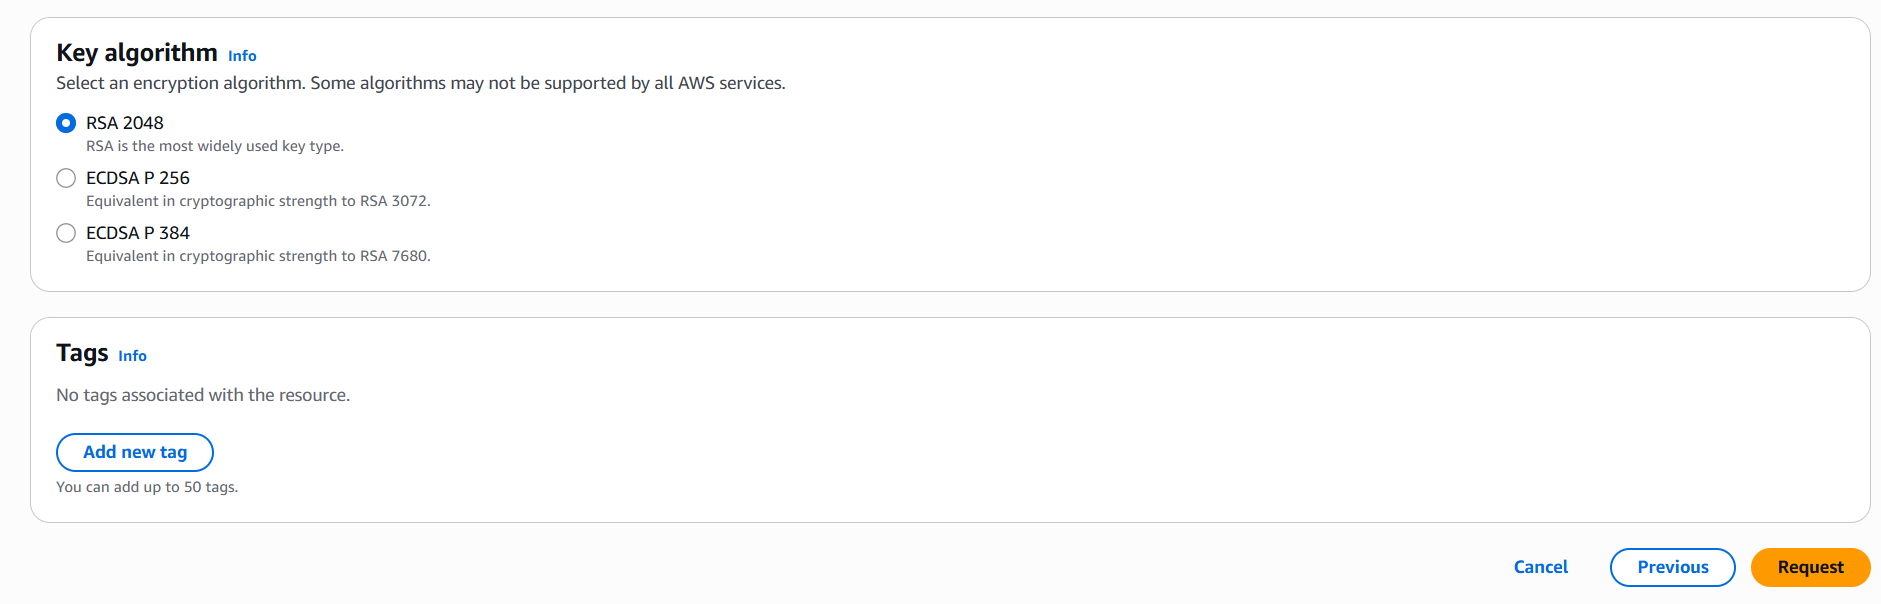Viewport: 1881px width, 604px height.
Task: Pick the ECDSA P 384 radio option
Action: point(66,233)
